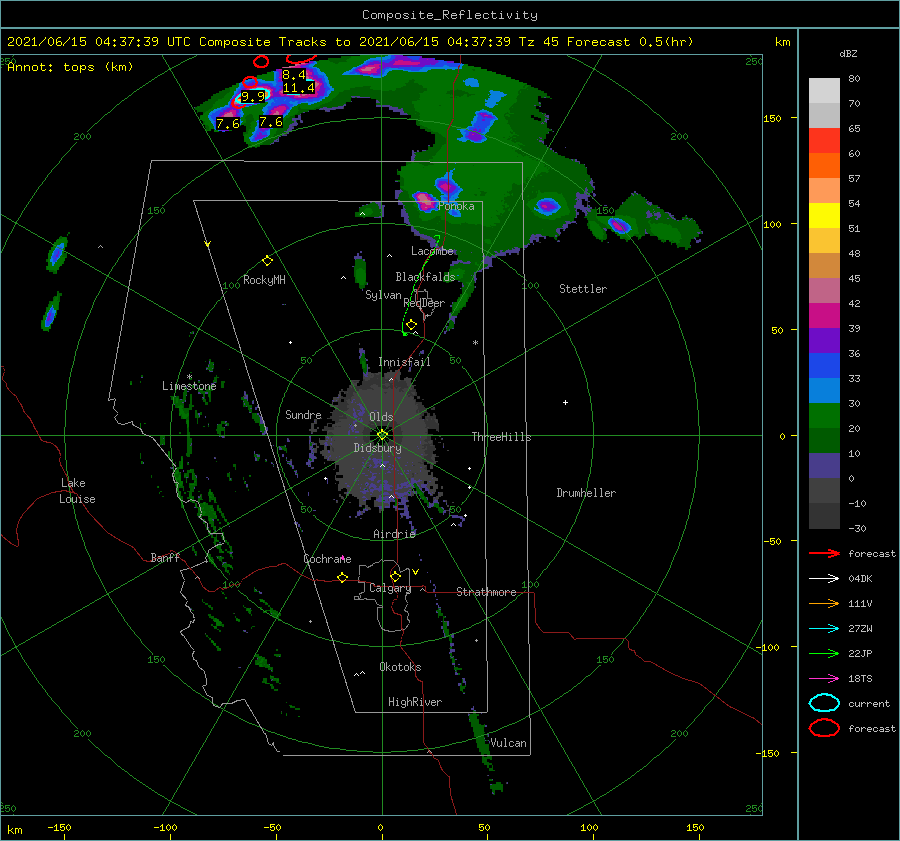Click the green 22JP arrow in legend
Viewport: 900px width, 841px height.
coord(824,653)
